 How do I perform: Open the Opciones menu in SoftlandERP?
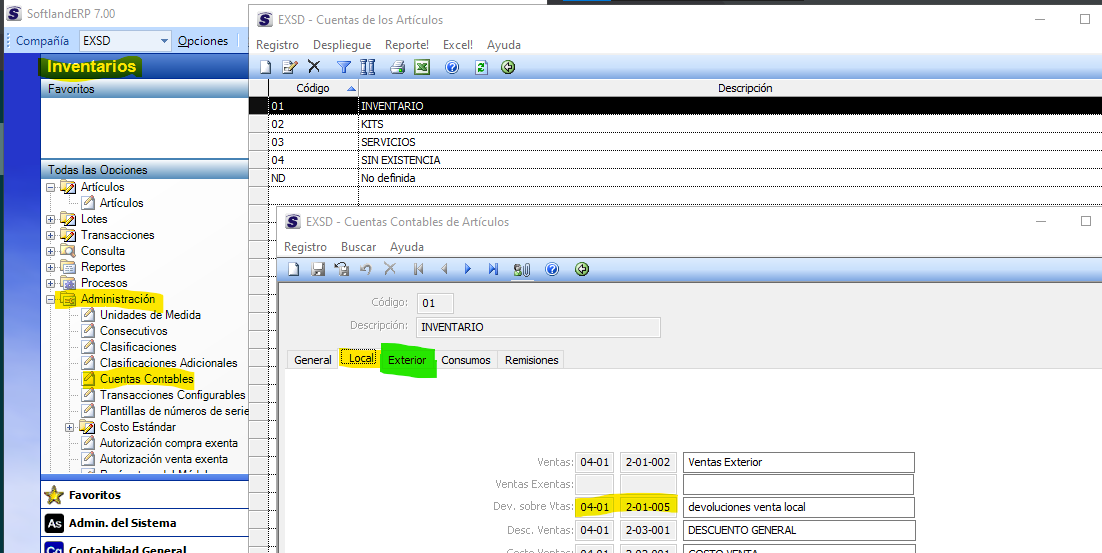point(202,41)
